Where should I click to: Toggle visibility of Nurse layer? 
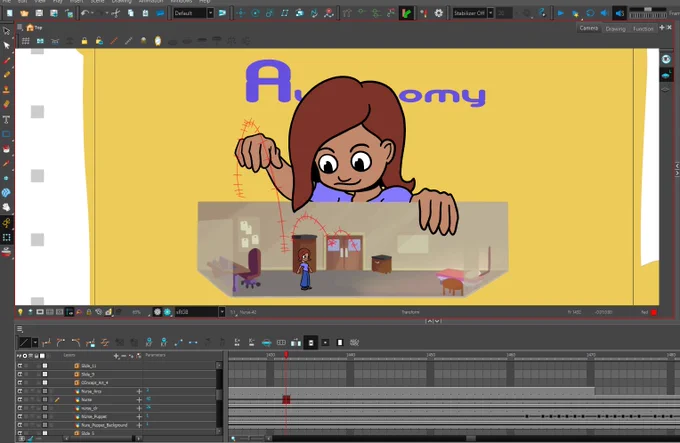click(20, 400)
